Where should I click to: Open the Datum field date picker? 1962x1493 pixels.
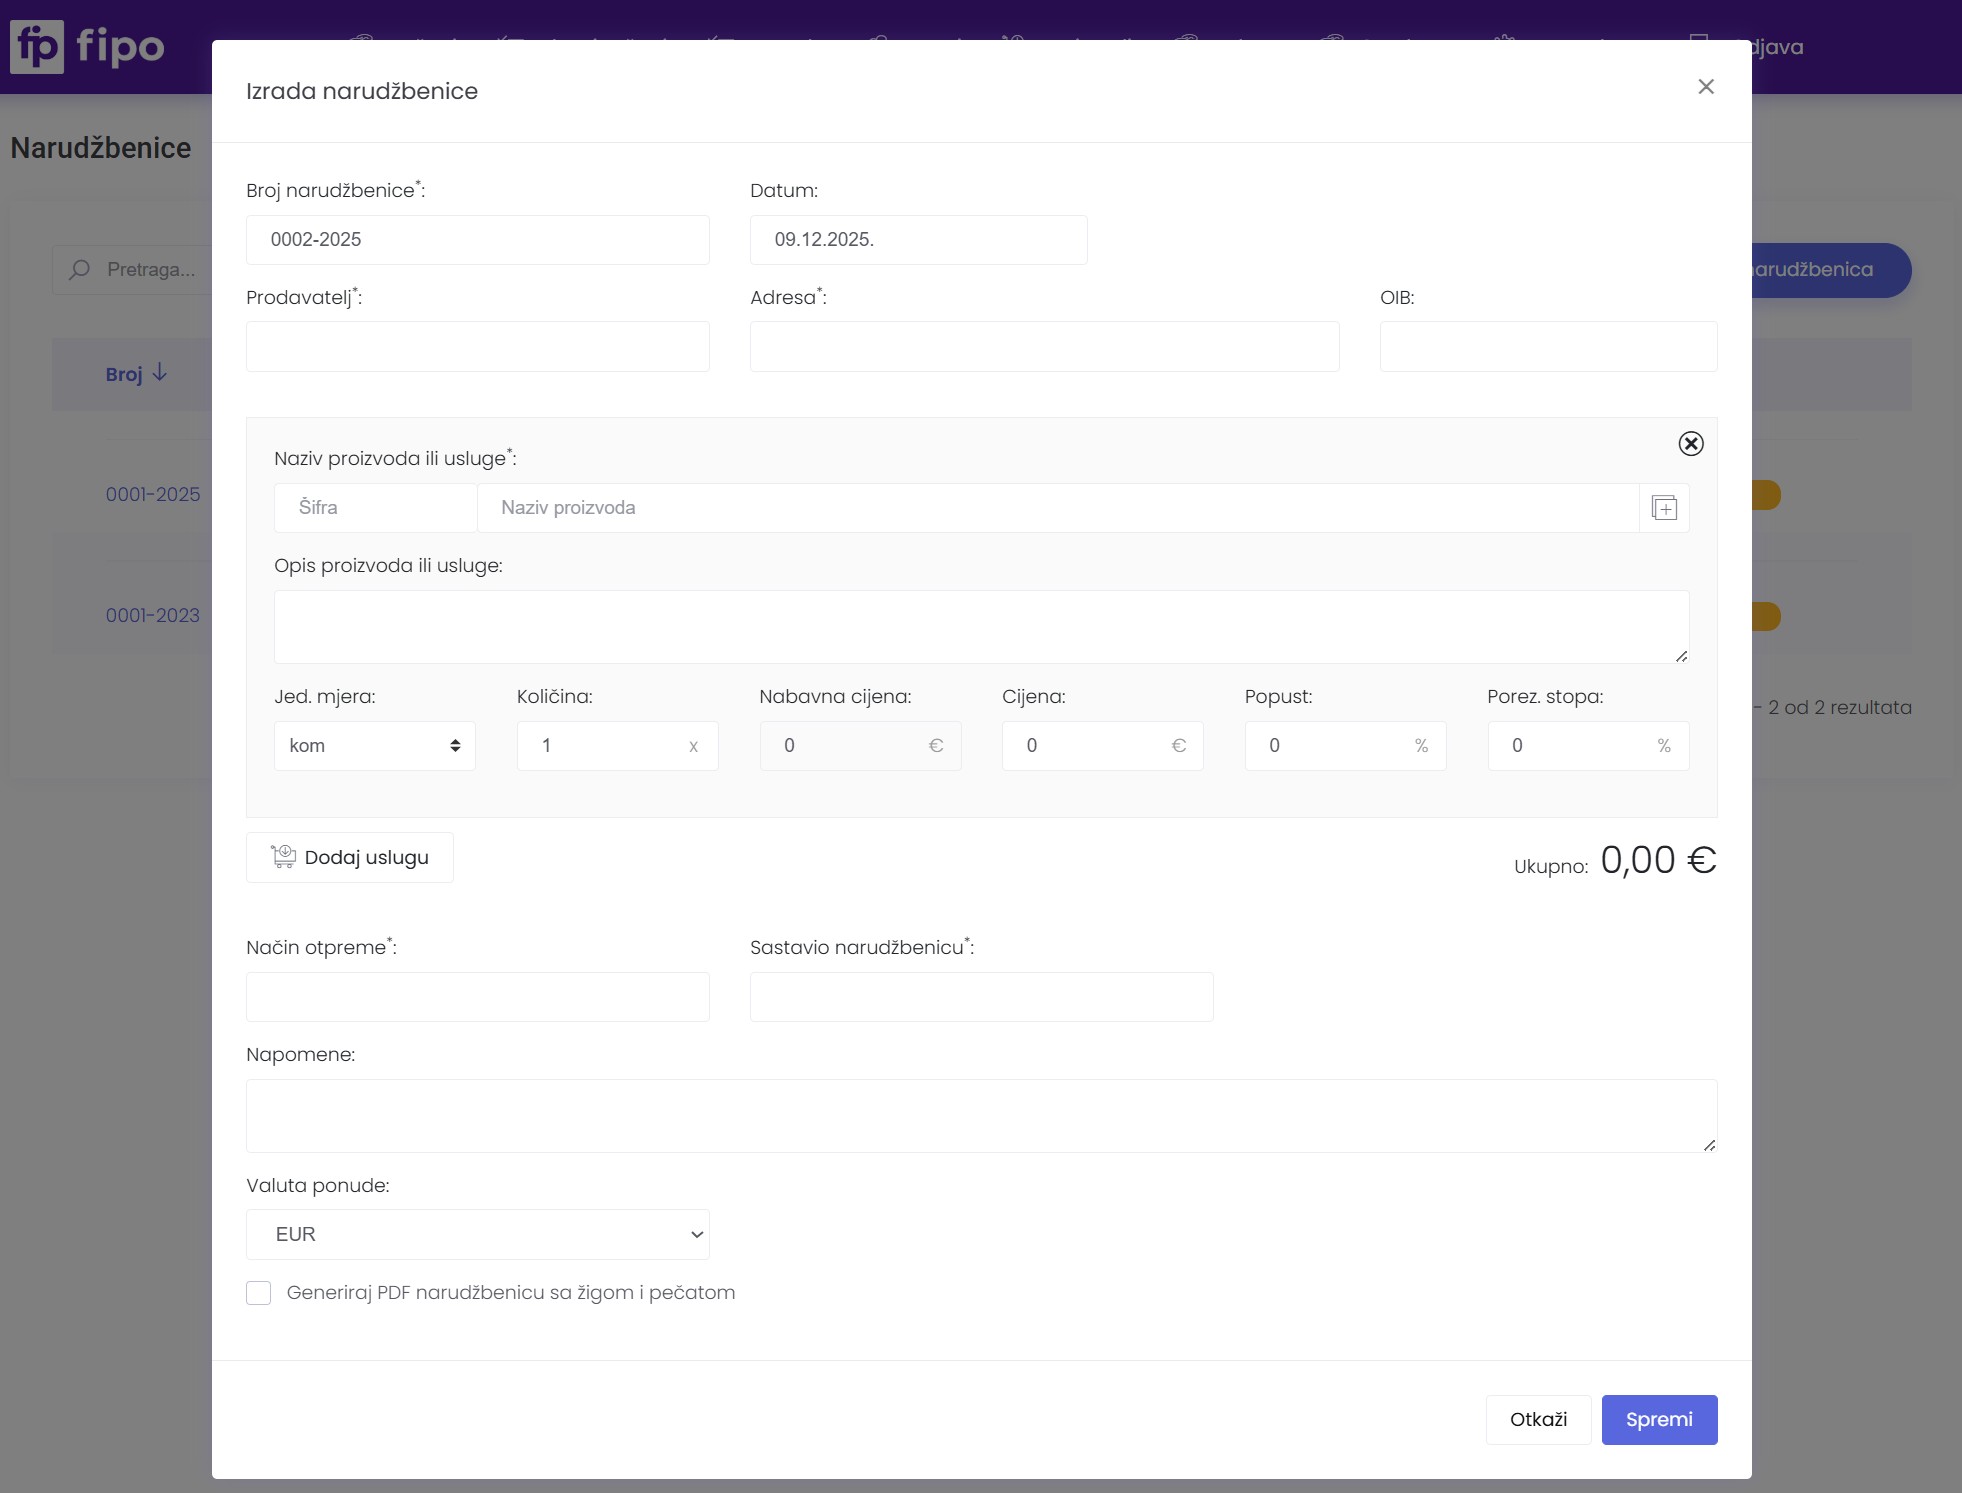tap(917, 240)
